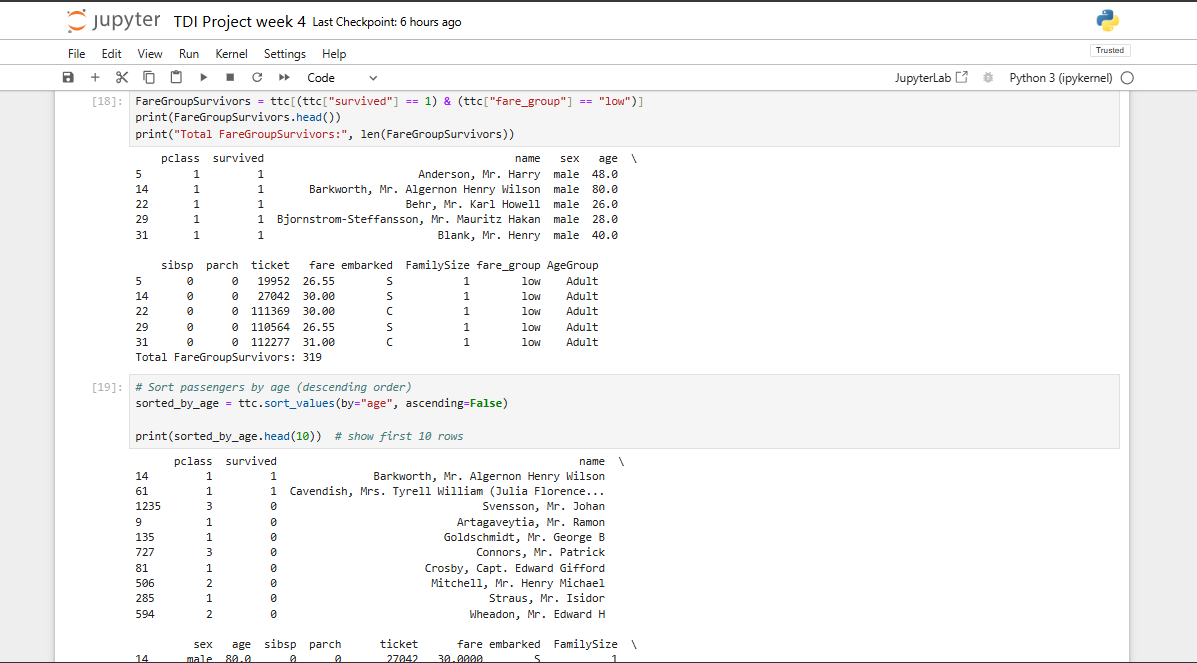1197x663 pixels.
Task: Click into code cell 18 editor
Action: point(624,118)
